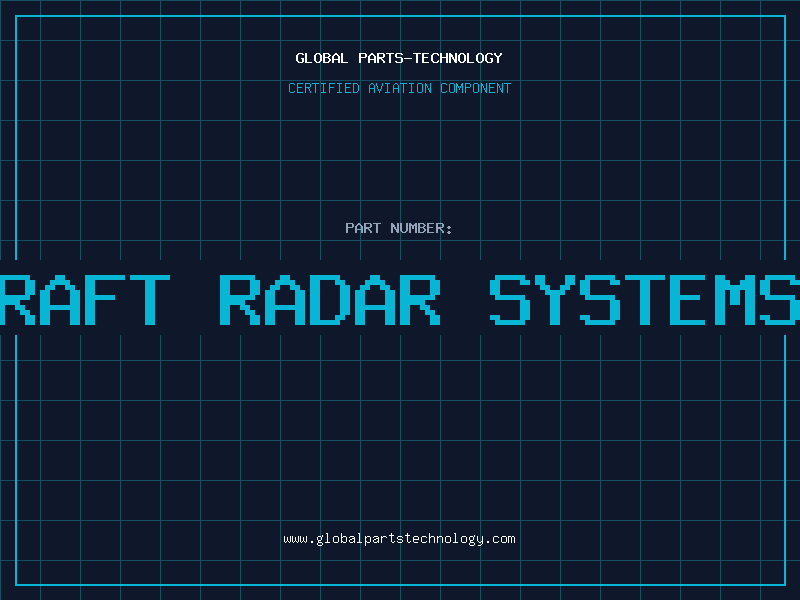Click the large SYSTEMS word in banner
This screenshot has height=600, width=800.
645,300
